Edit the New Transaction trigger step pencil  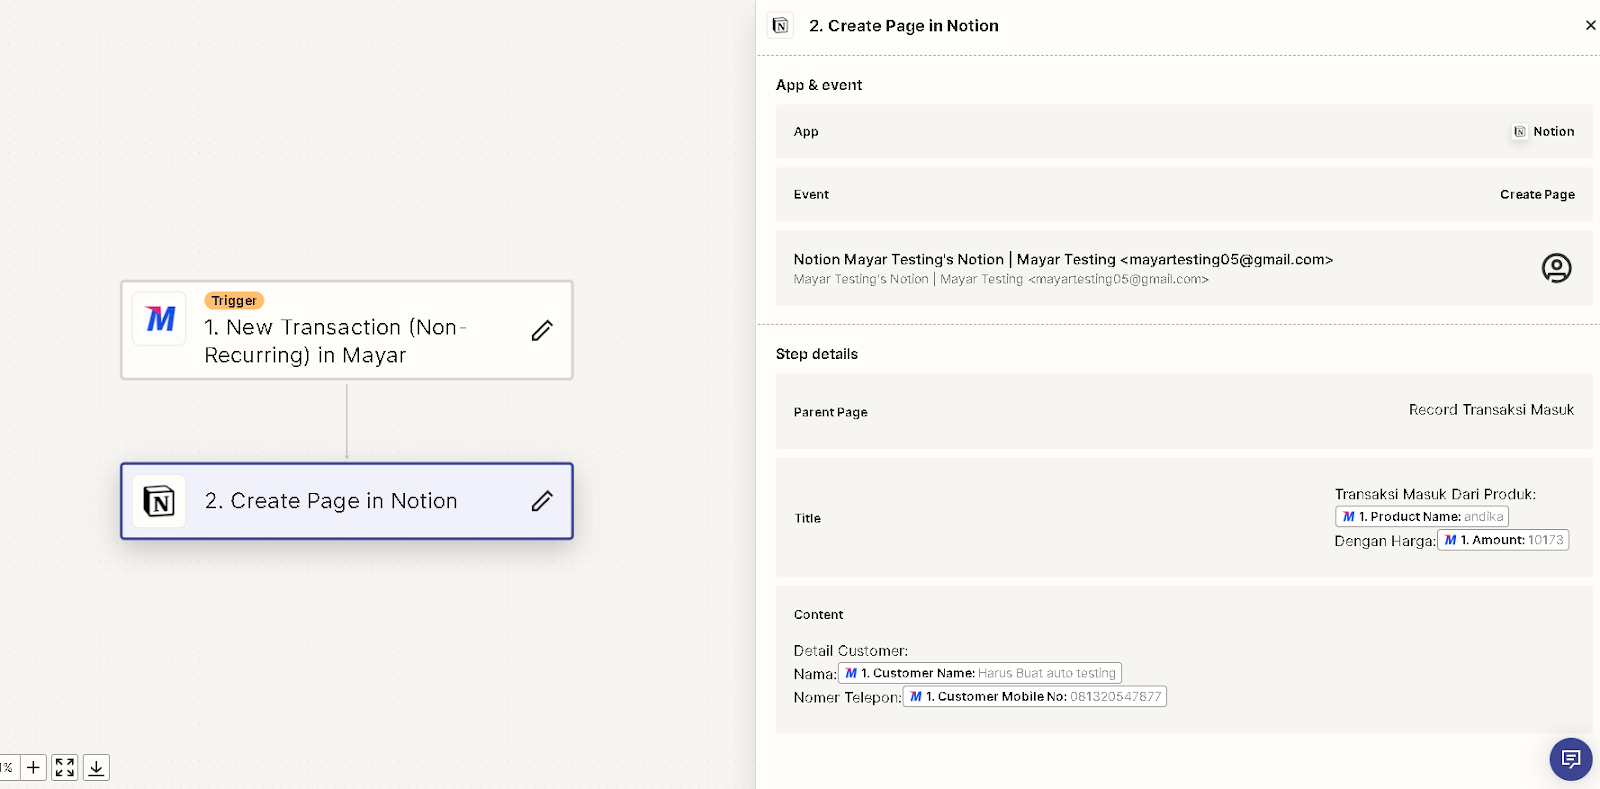[542, 330]
